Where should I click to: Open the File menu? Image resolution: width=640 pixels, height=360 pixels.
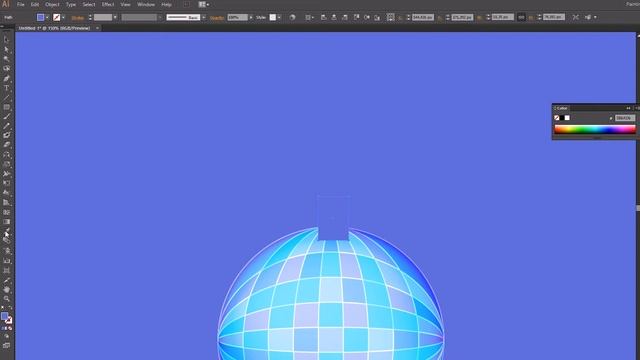pos(20,4)
